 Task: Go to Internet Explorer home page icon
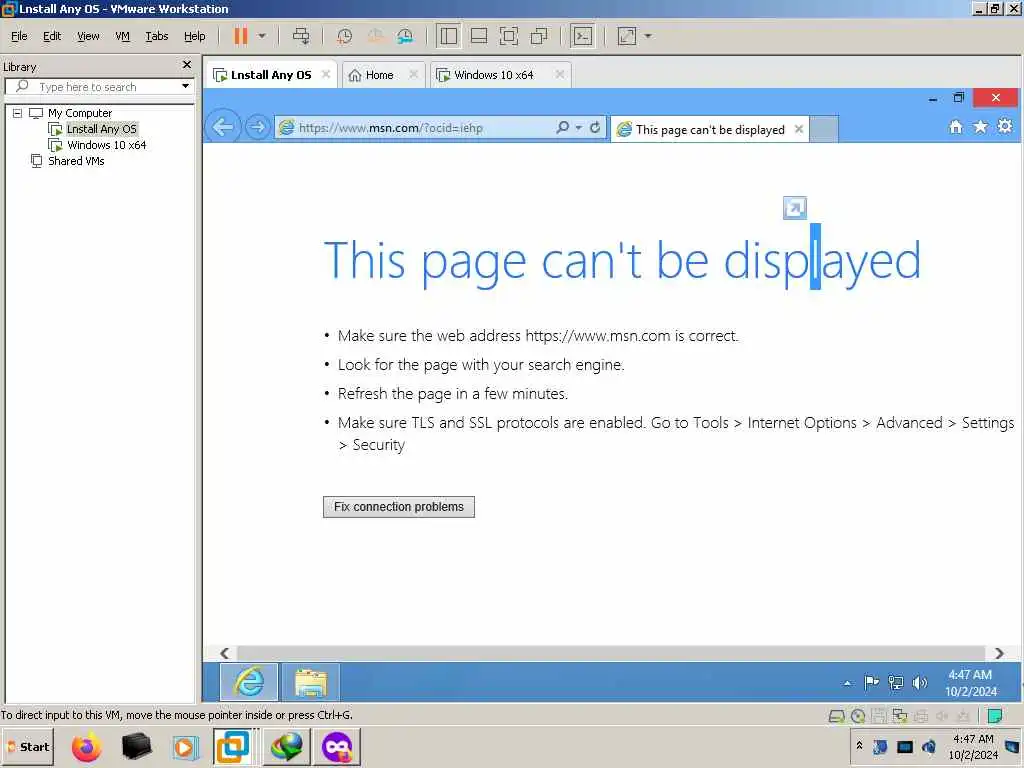point(955,127)
